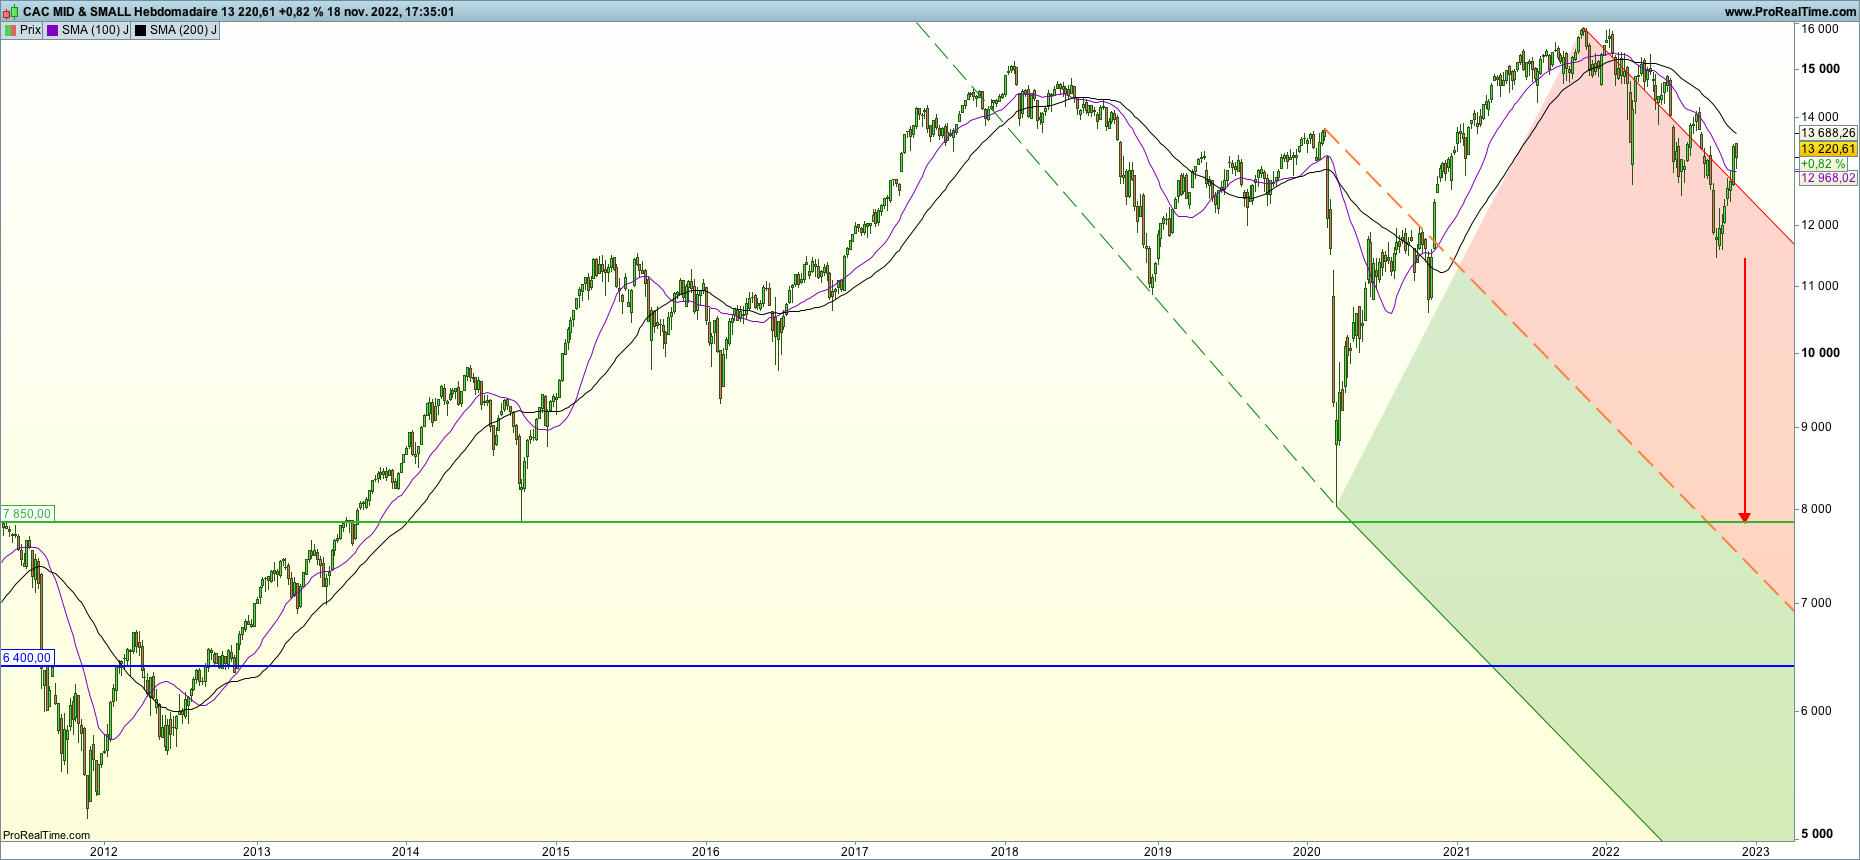Click the 2022 year label on time axis

[x=1606, y=852]
